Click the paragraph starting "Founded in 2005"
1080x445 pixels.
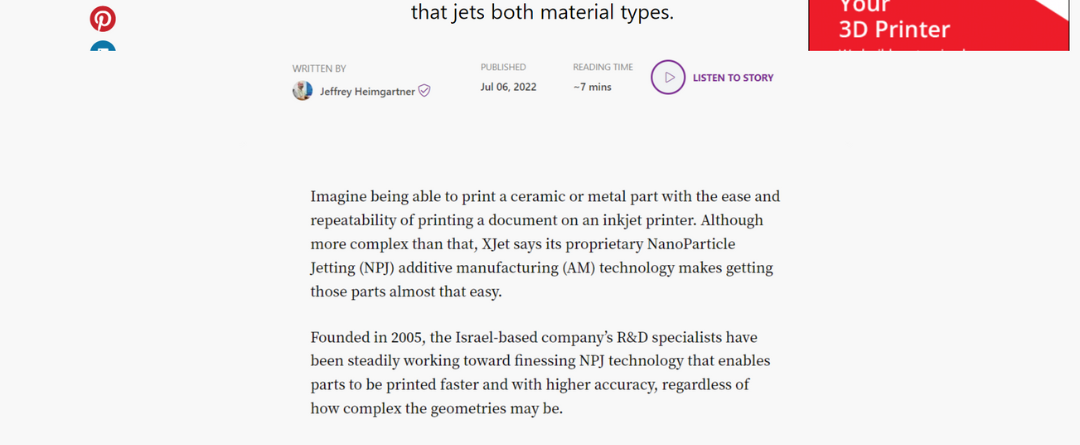[541, 373]
